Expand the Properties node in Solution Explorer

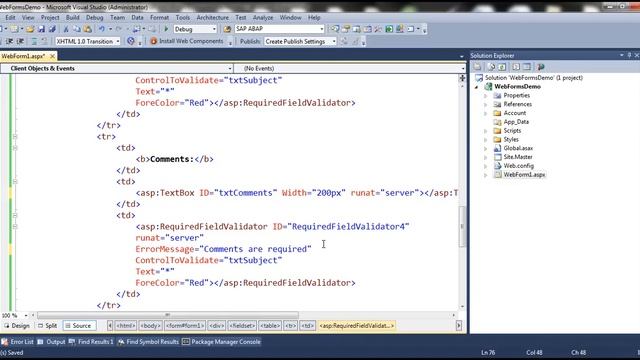pyautogui.click(x=486, y=96)
